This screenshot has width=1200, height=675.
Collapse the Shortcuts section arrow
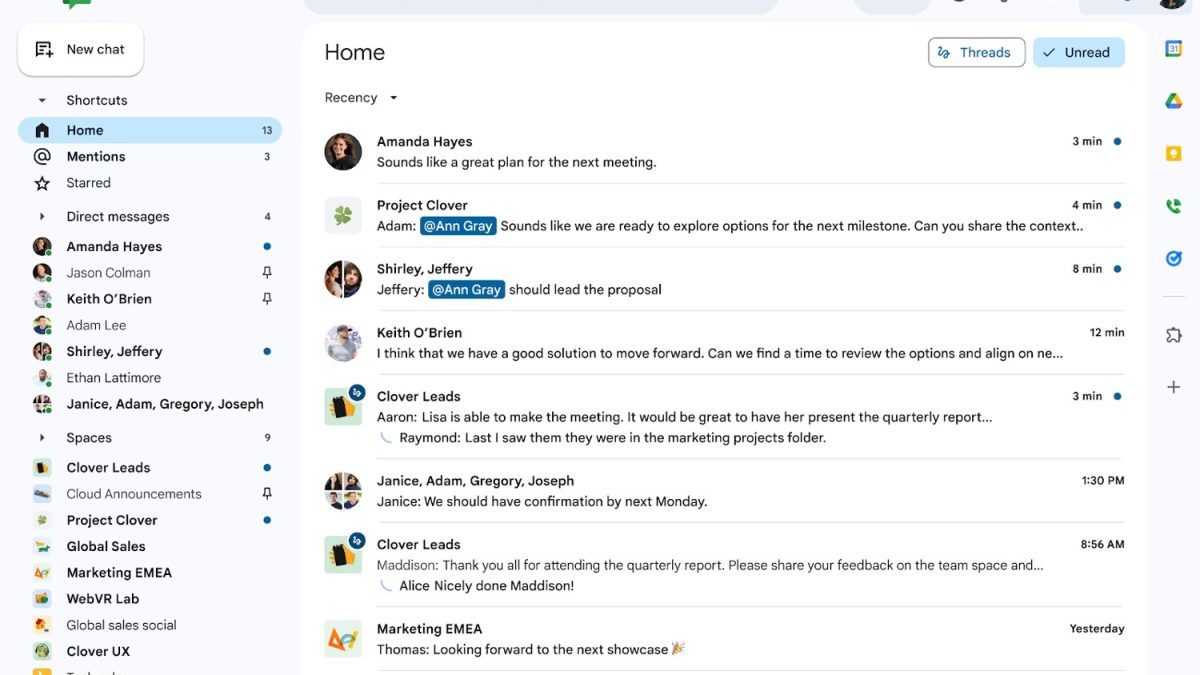pos(42,100)
